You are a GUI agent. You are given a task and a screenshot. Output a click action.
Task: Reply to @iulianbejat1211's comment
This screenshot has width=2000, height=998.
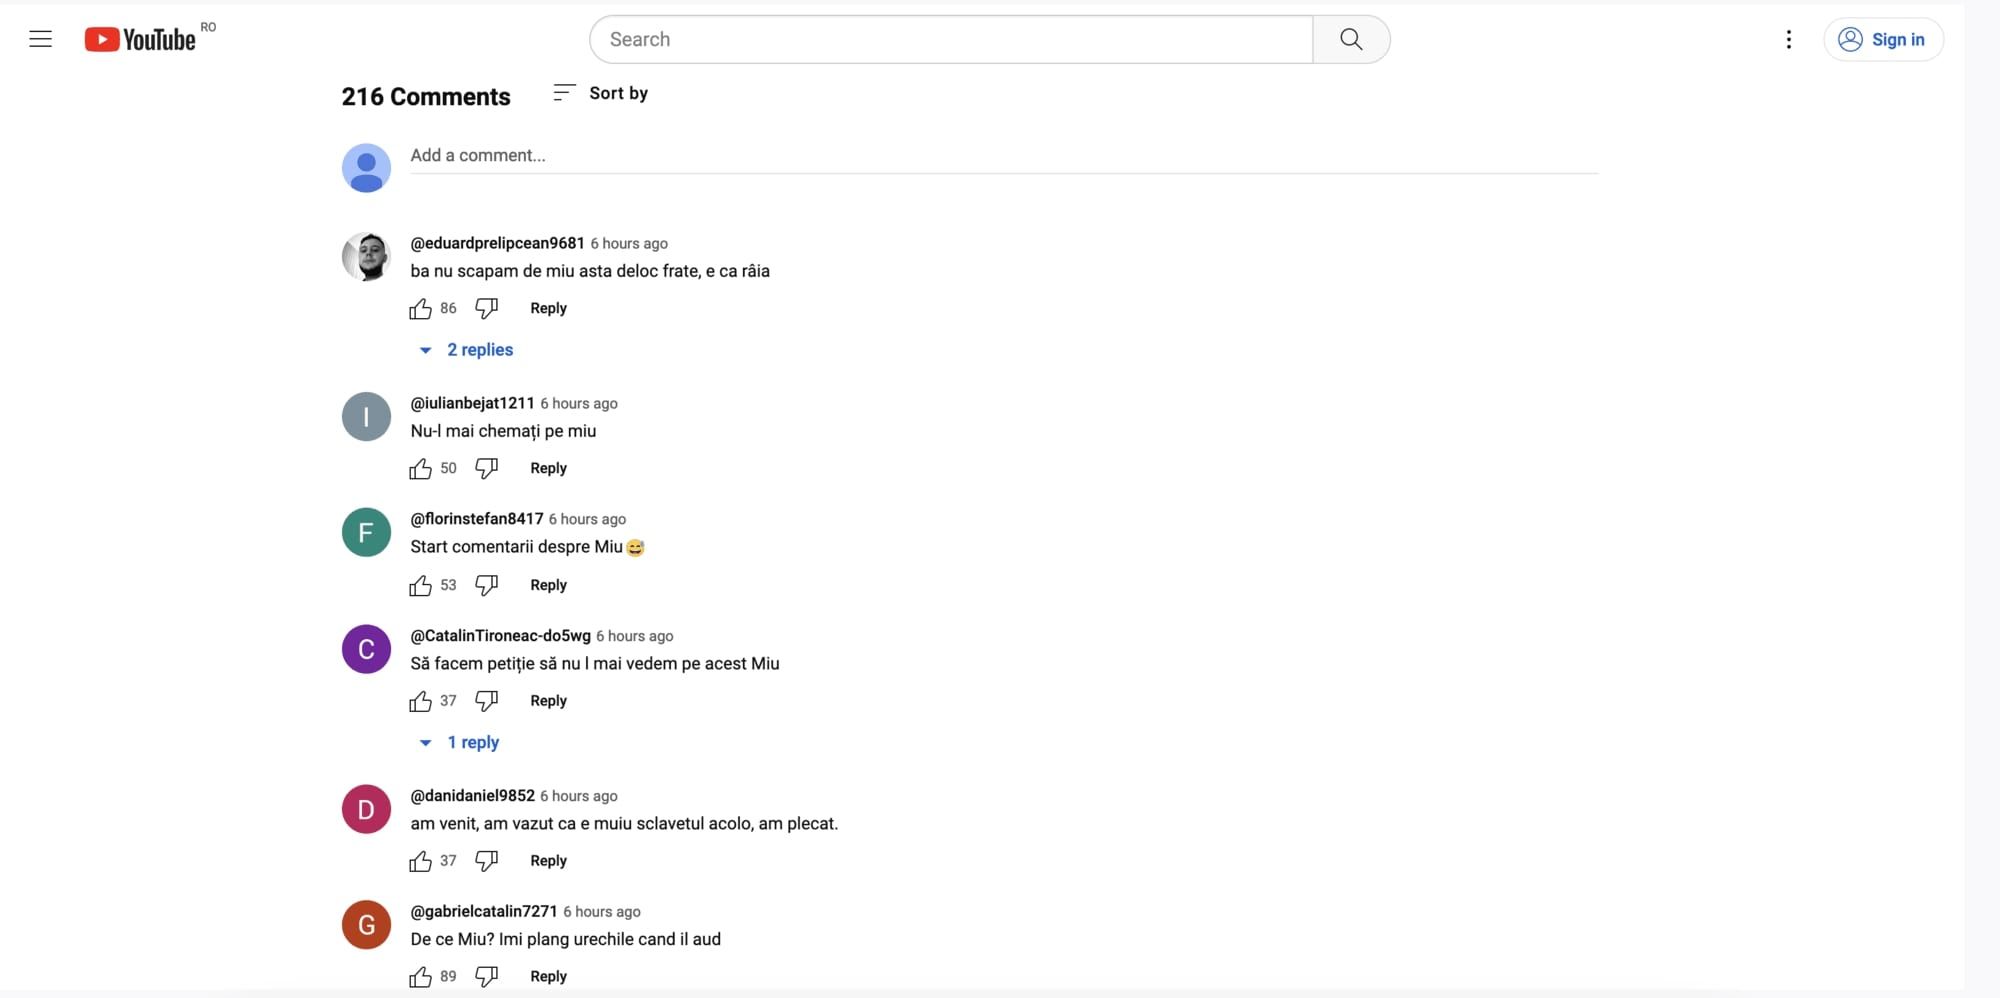(x=548, y=468)
